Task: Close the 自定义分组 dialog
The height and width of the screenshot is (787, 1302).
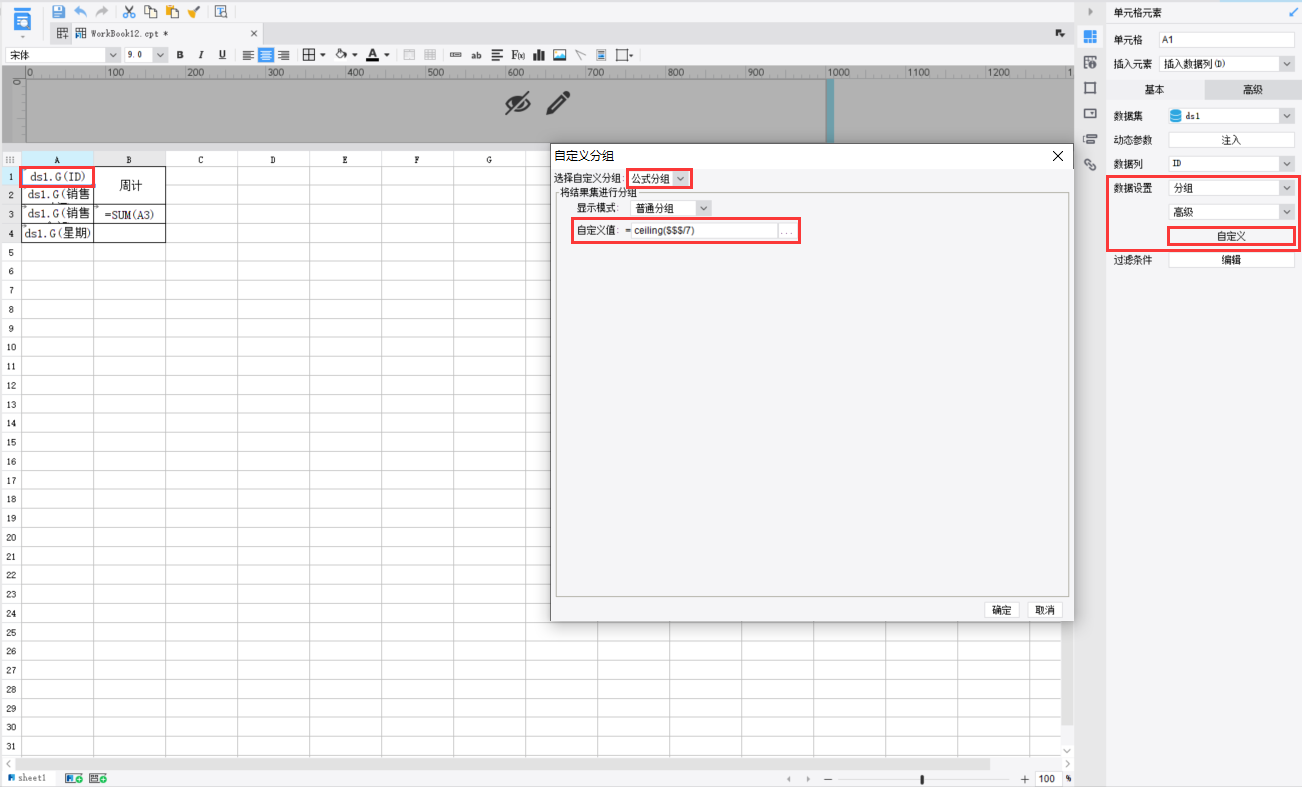Action: (x=1058, y=155)
